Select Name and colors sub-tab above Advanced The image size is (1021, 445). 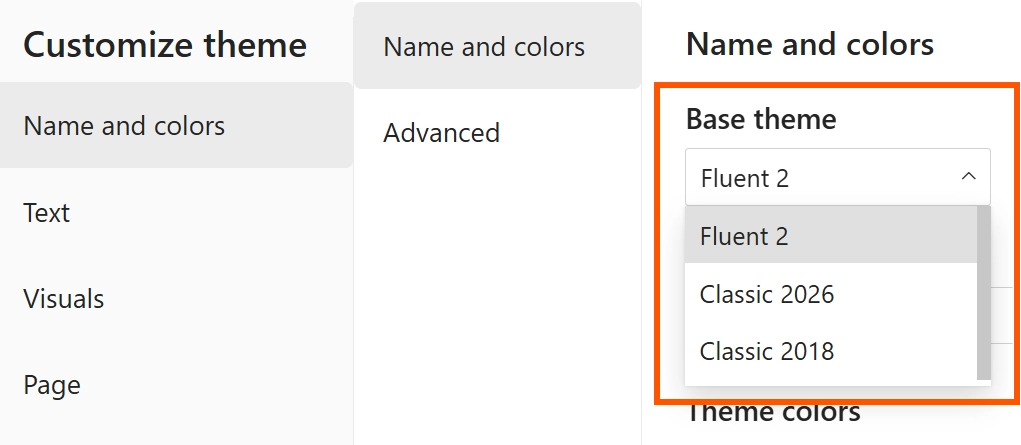click(484, 46)
